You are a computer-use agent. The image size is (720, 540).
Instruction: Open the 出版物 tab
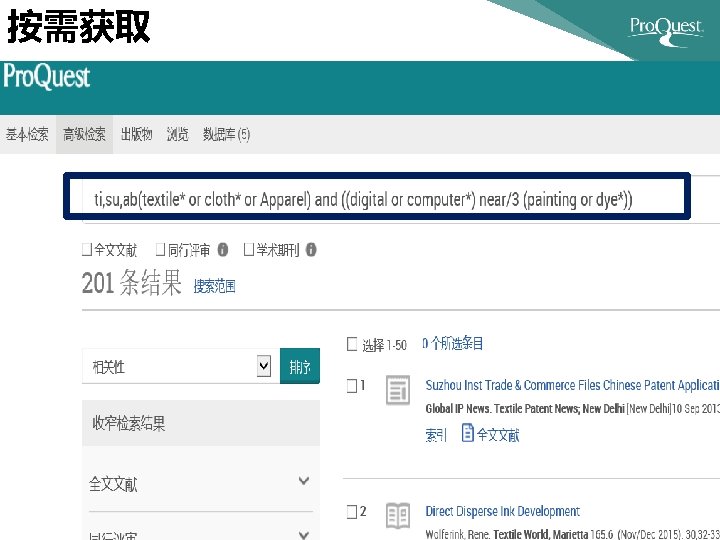[x=136, y=135]
